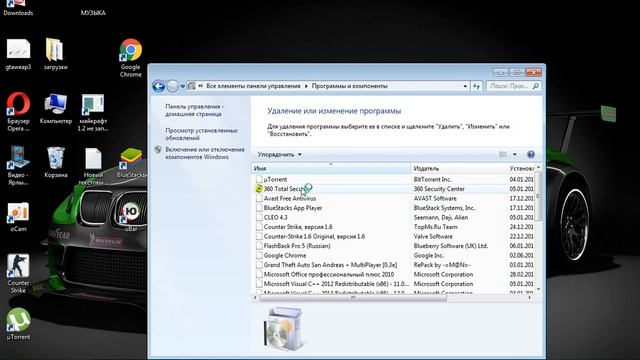Select the Downloads desktop folder
The width and height of the screenshot is (640, 360).
(x=18, y=8)
